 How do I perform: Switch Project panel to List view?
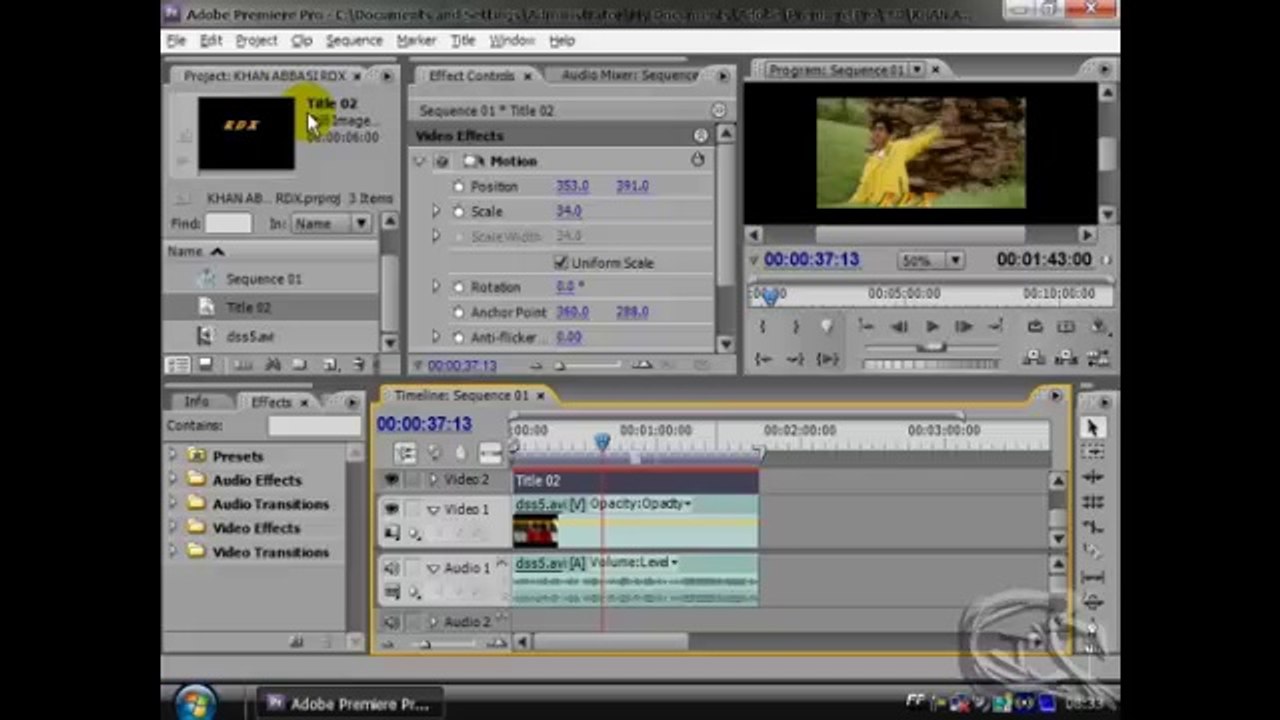[178, 365]
